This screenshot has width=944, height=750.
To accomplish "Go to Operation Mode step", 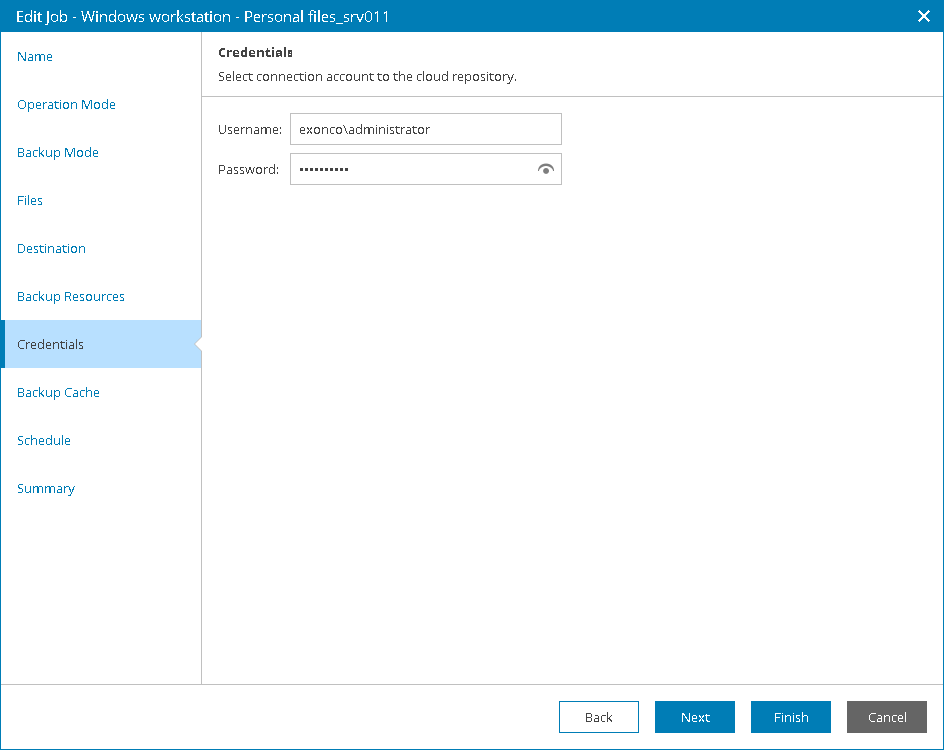I will [x=66, y=105].
